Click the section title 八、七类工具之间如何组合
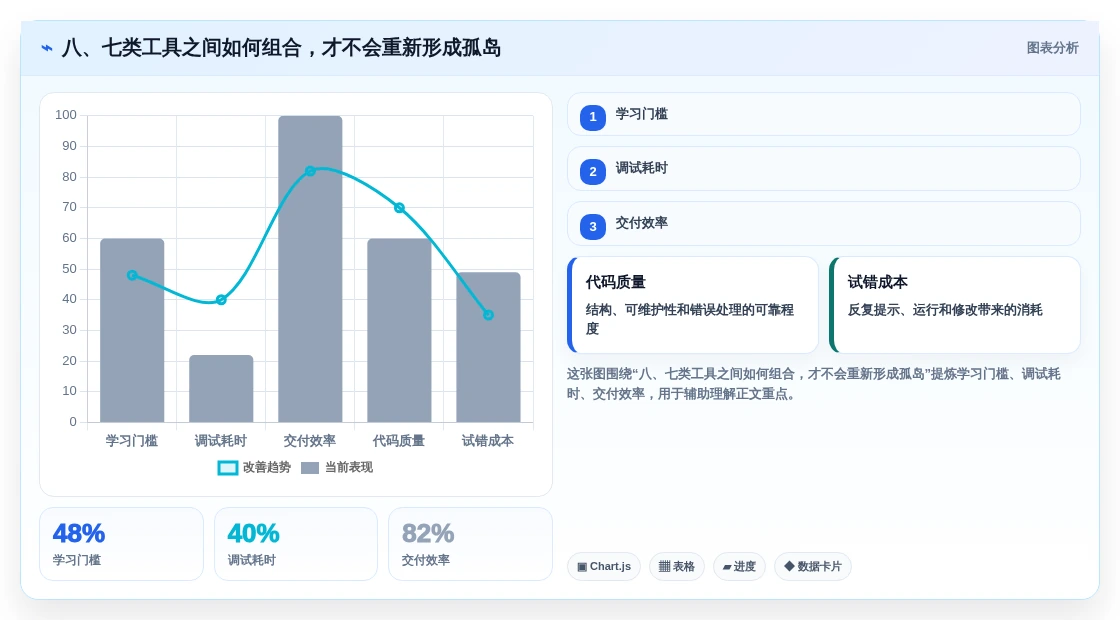The width and height of the screenshot is (1120, 620). coord(281,48)
